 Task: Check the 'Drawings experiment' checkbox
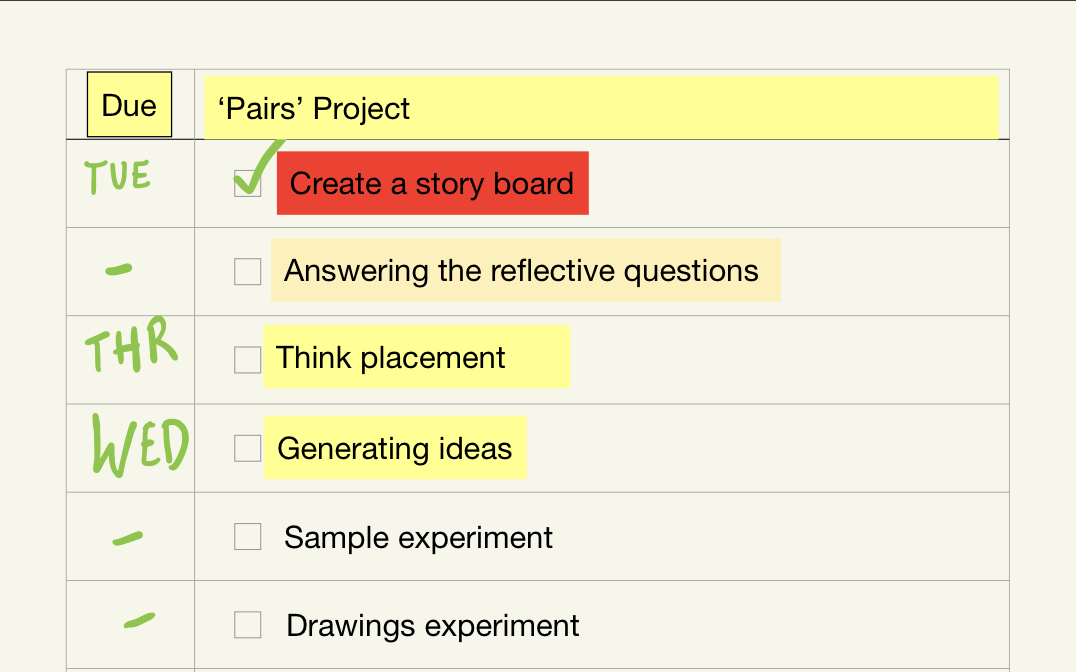(x=247, y=626)
